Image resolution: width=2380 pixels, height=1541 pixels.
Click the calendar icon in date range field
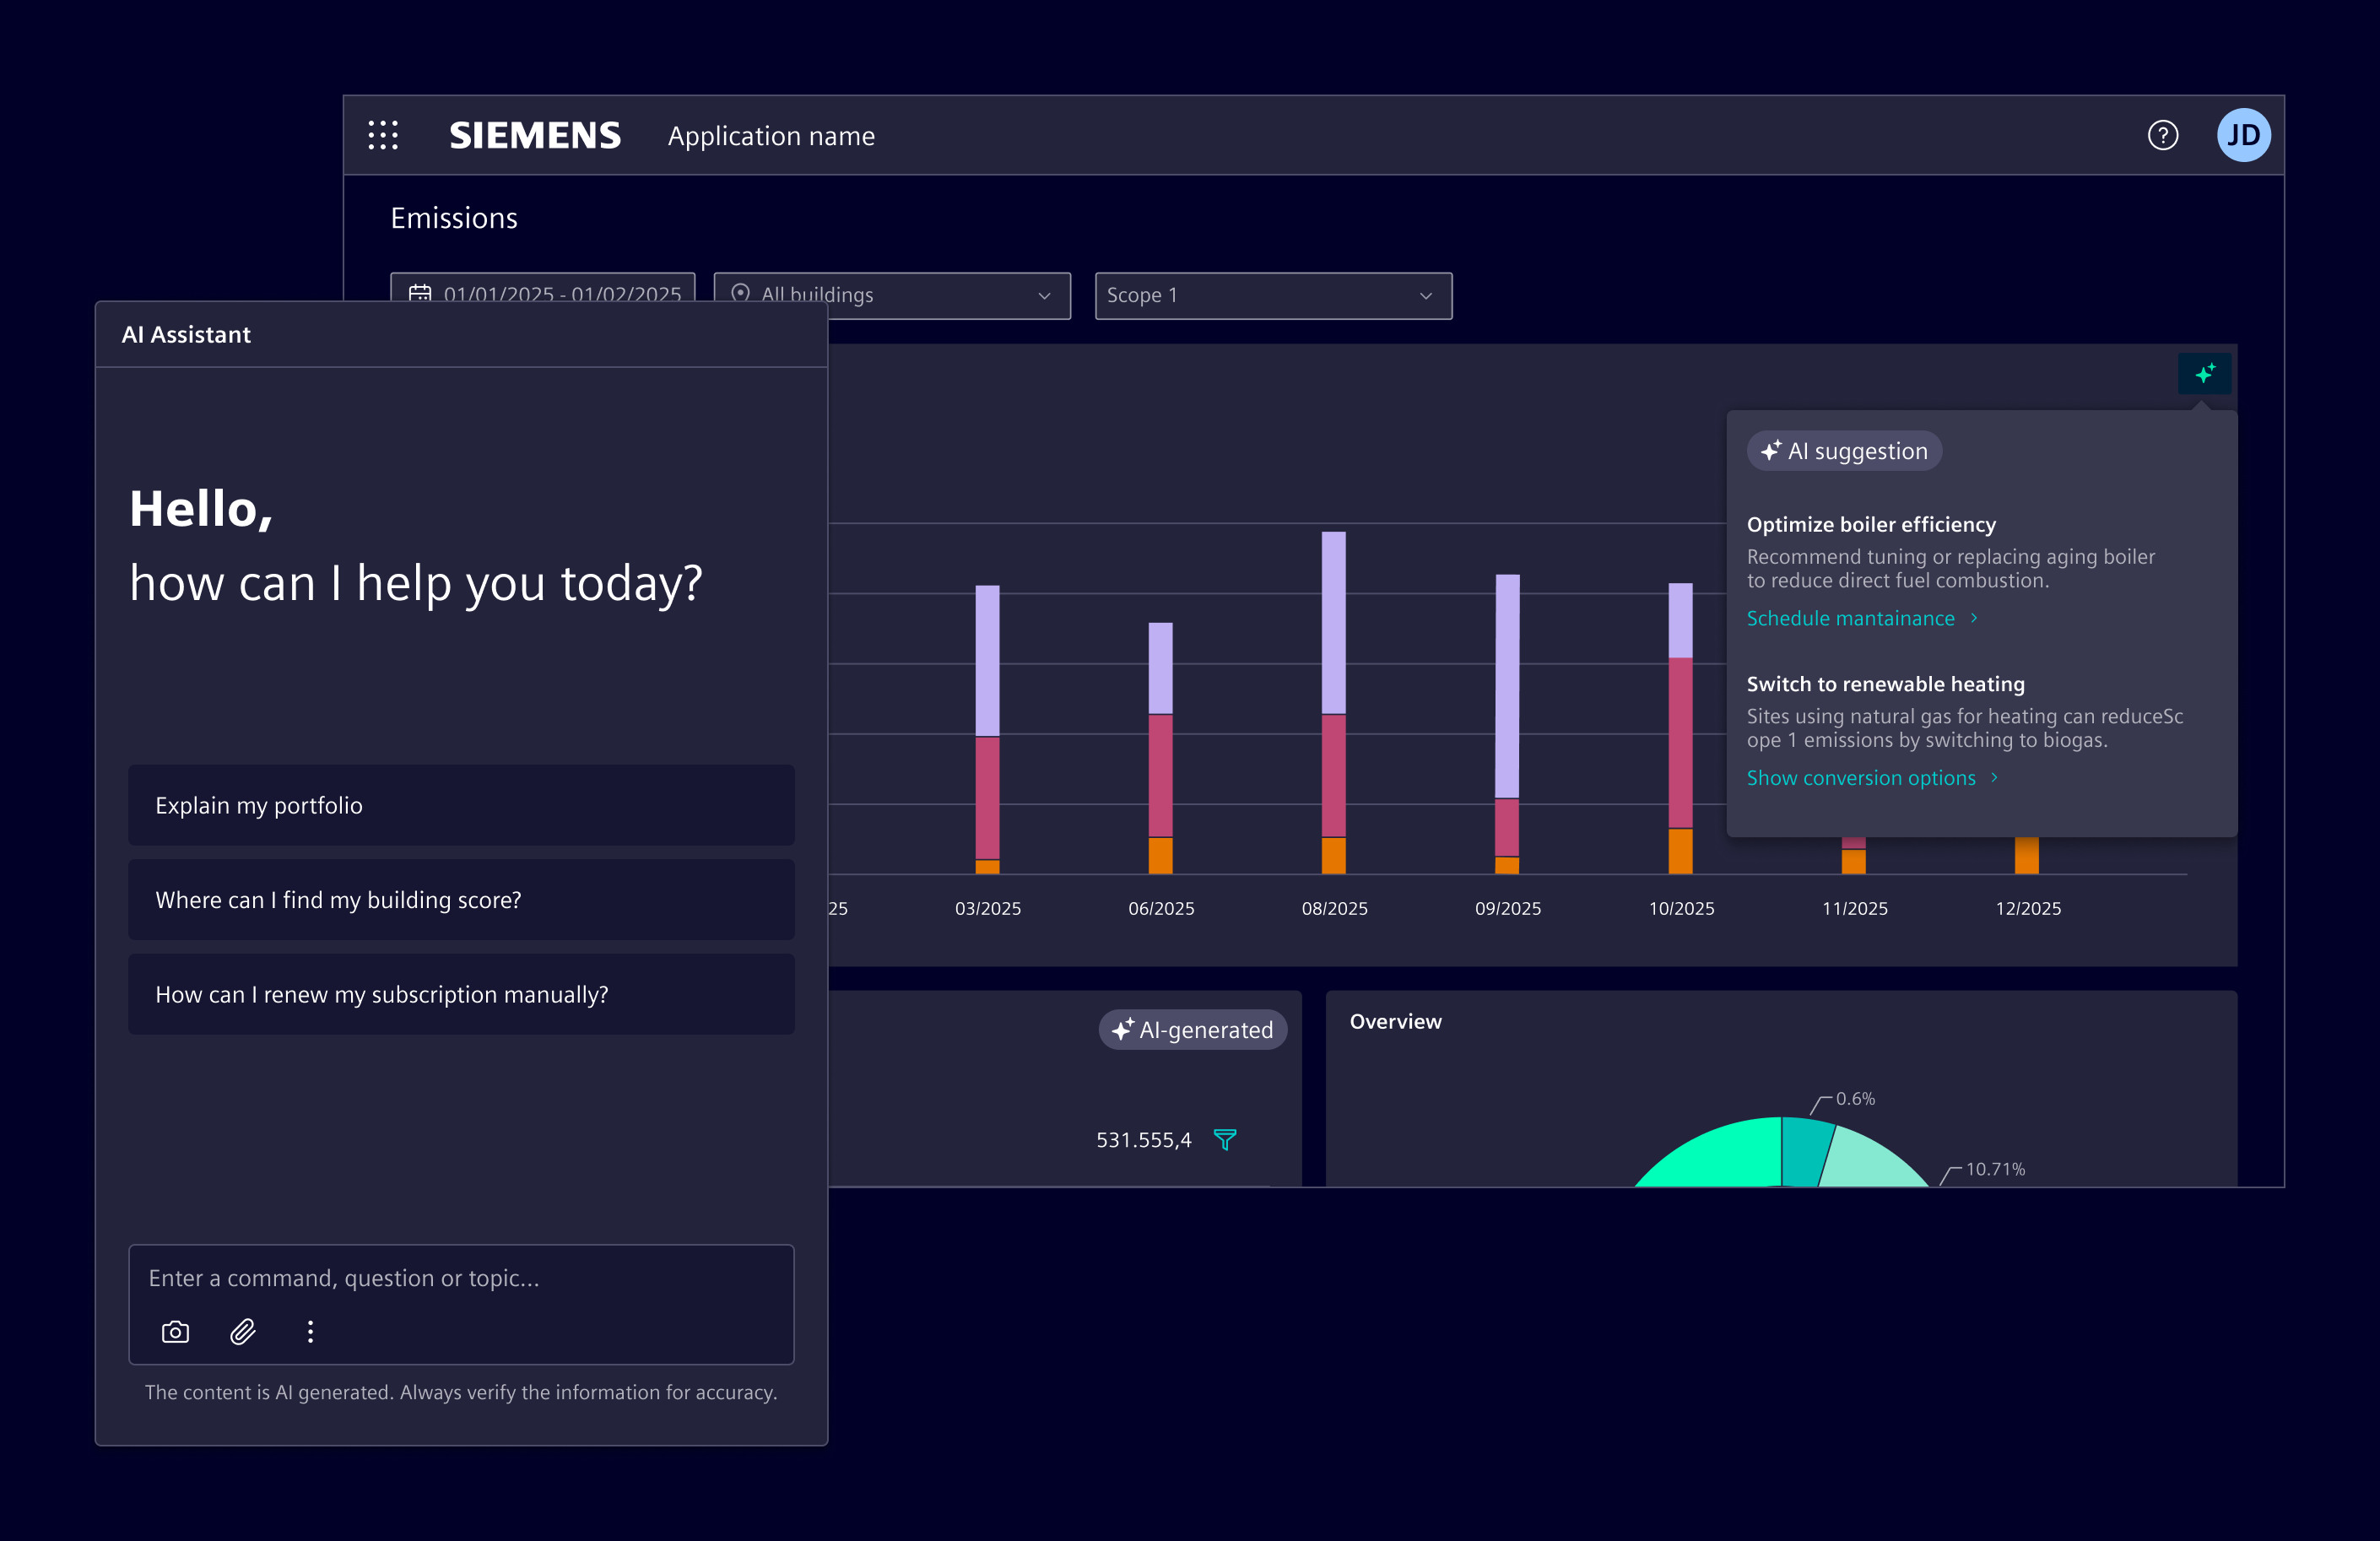tap(420, 294)
